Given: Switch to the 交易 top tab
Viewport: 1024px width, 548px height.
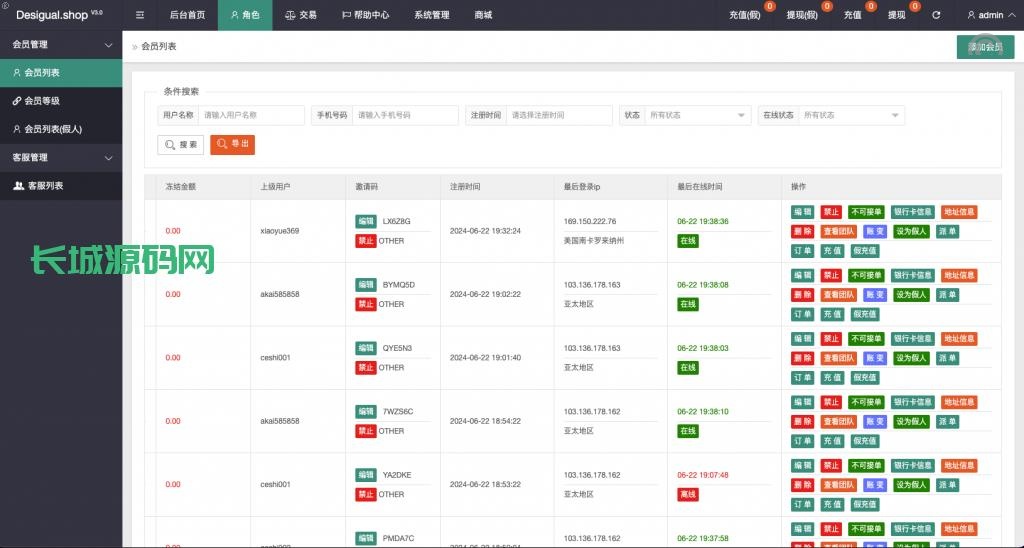Looking at the screenshot, I should point(300,15).
